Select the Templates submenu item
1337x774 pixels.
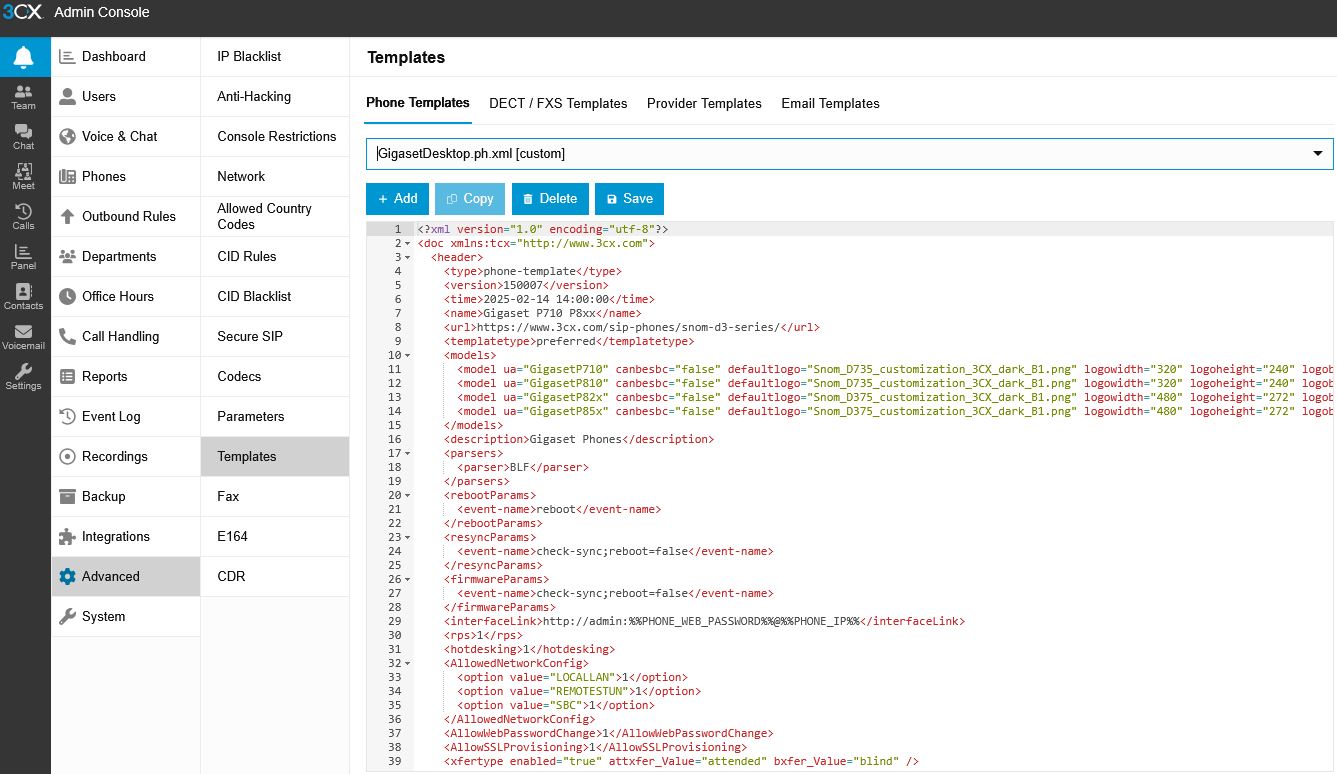click(x=275, y=457)
